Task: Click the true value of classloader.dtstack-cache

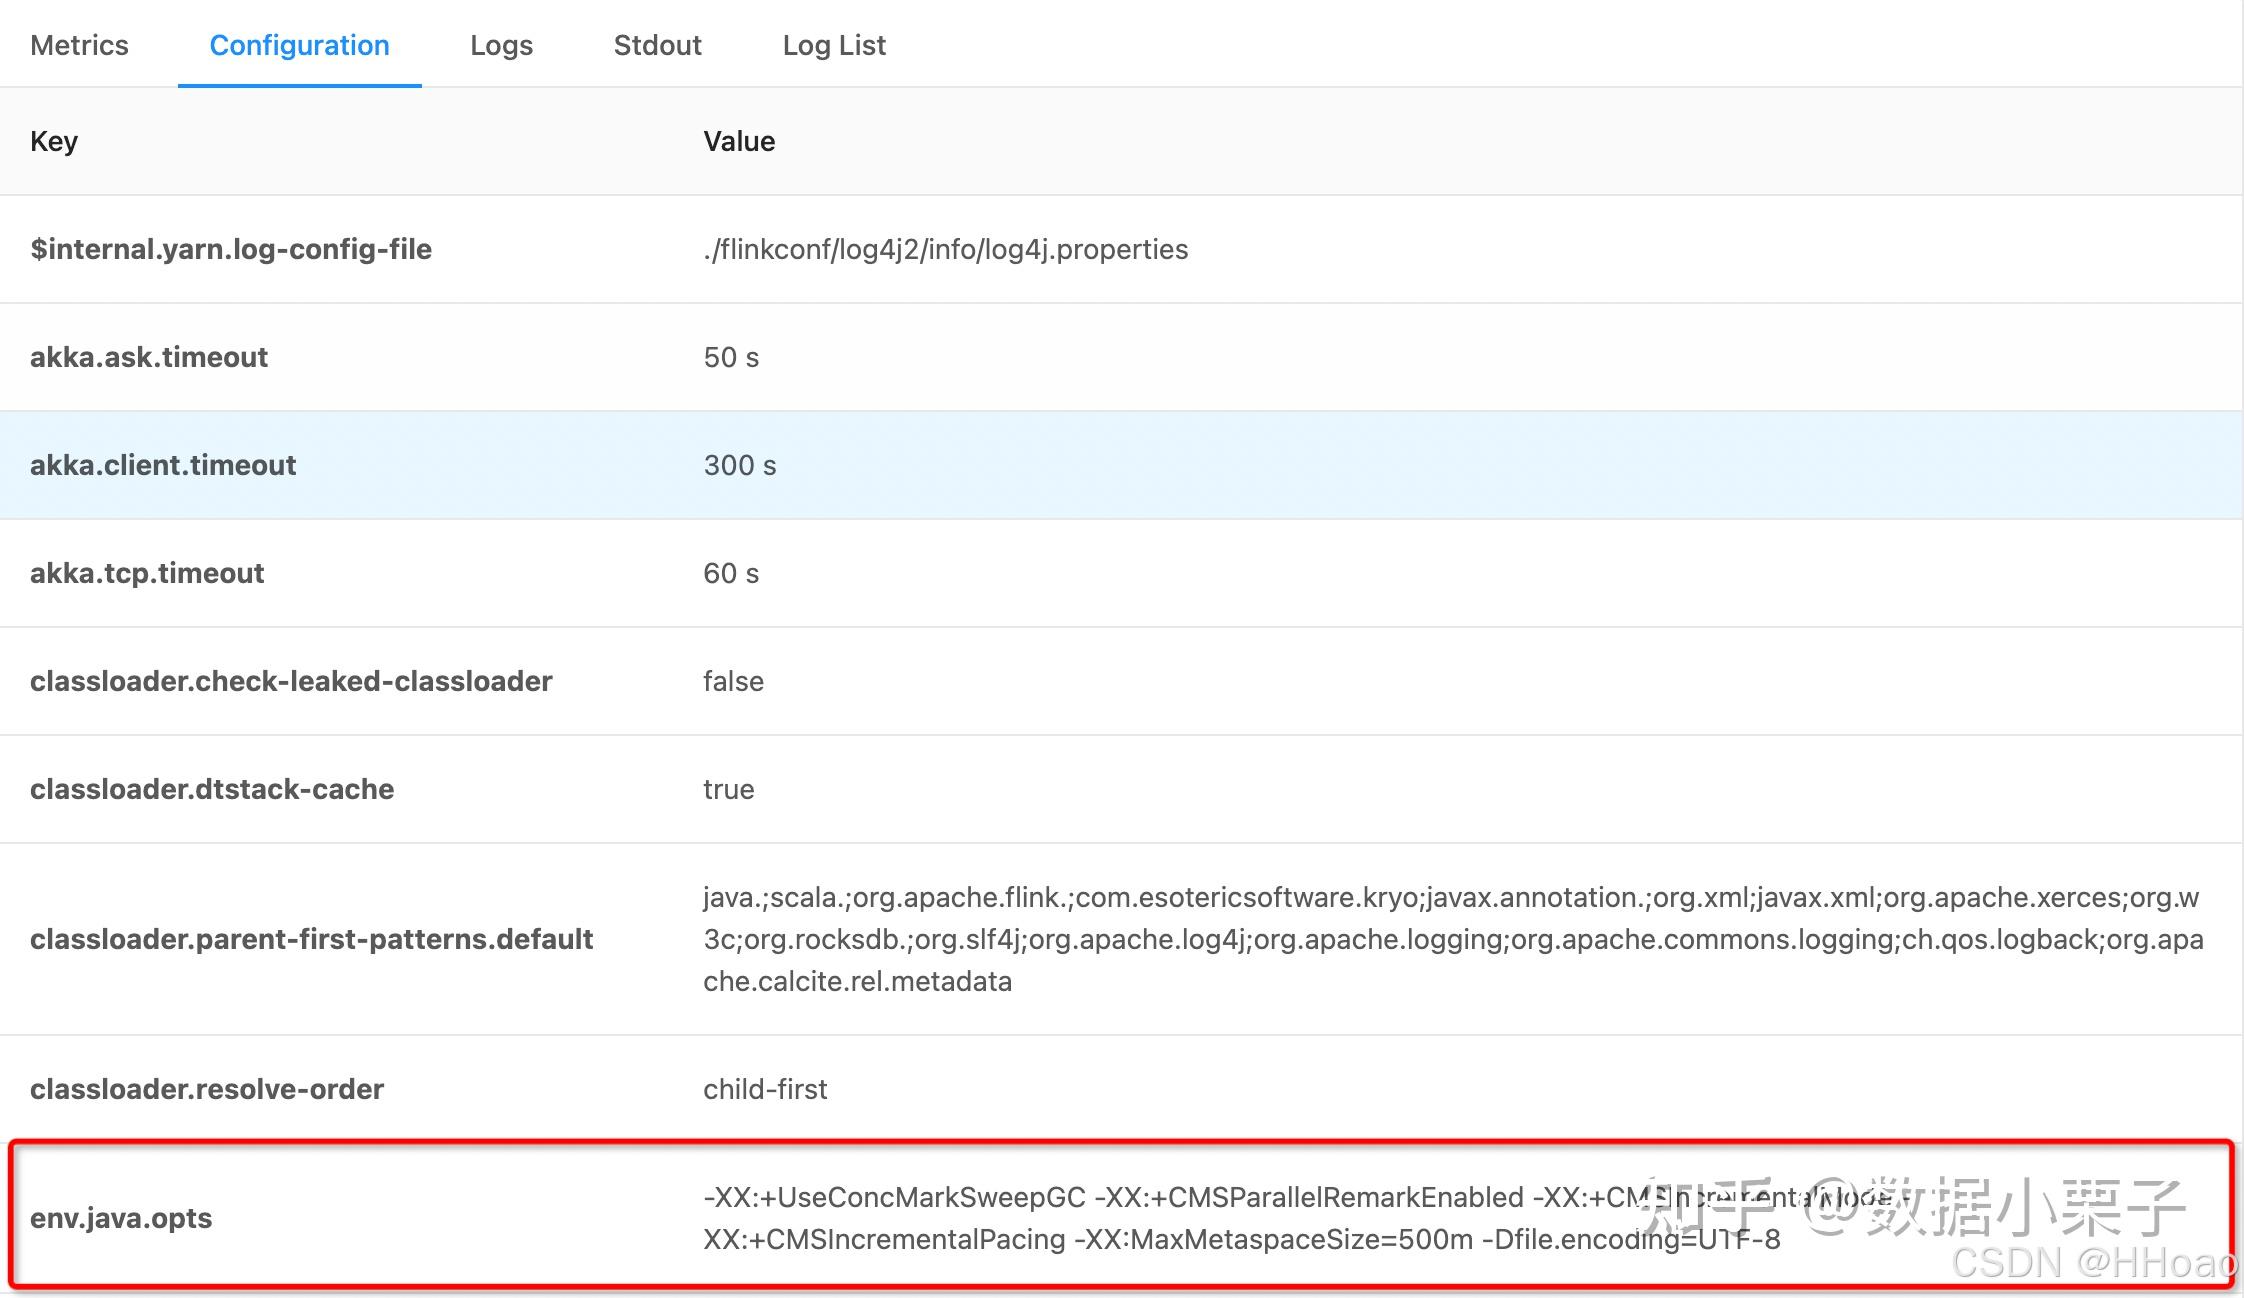Action: coord(728,789)
